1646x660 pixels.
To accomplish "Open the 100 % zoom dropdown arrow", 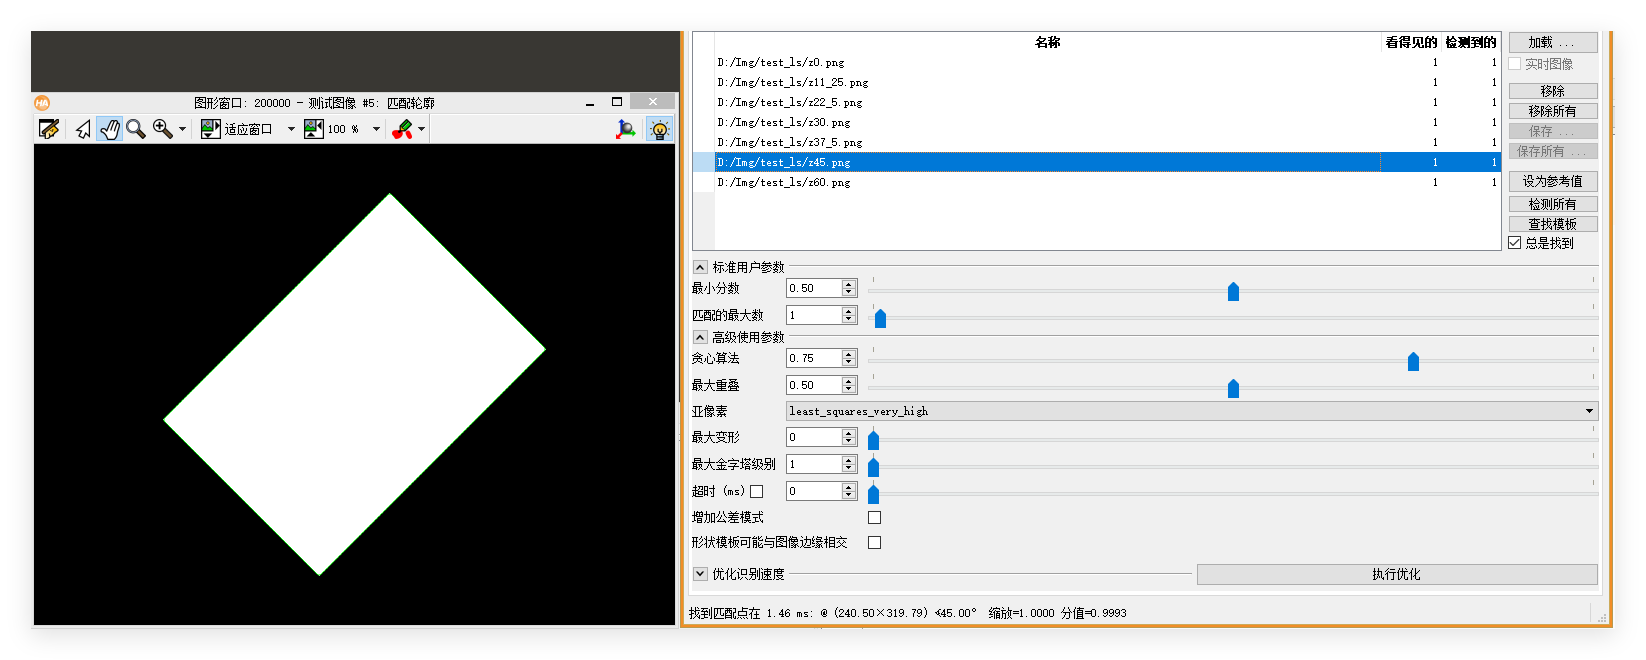I will coord(376,129).
